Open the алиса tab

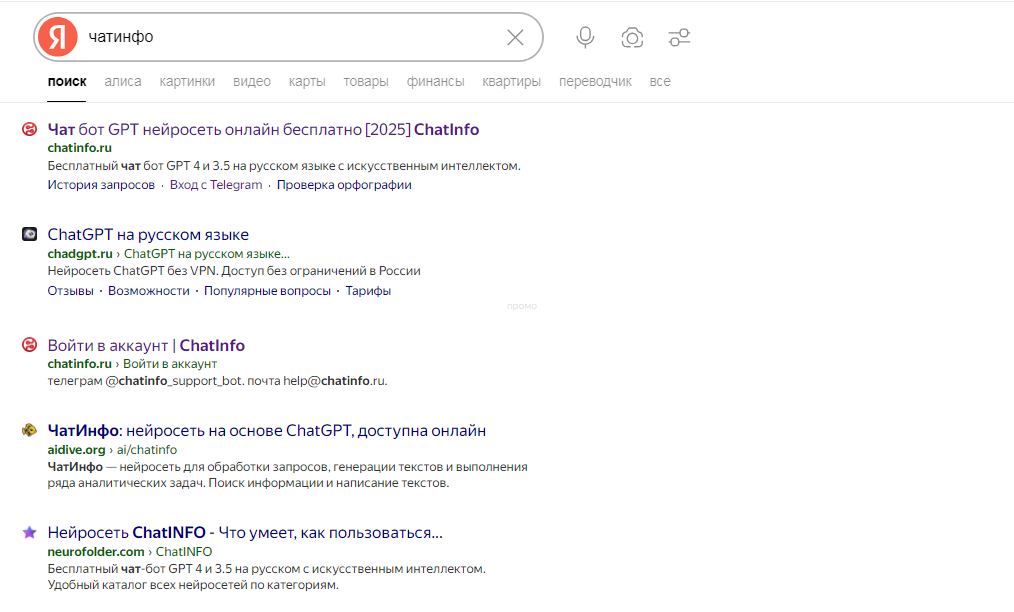click(x=123, y=82)
